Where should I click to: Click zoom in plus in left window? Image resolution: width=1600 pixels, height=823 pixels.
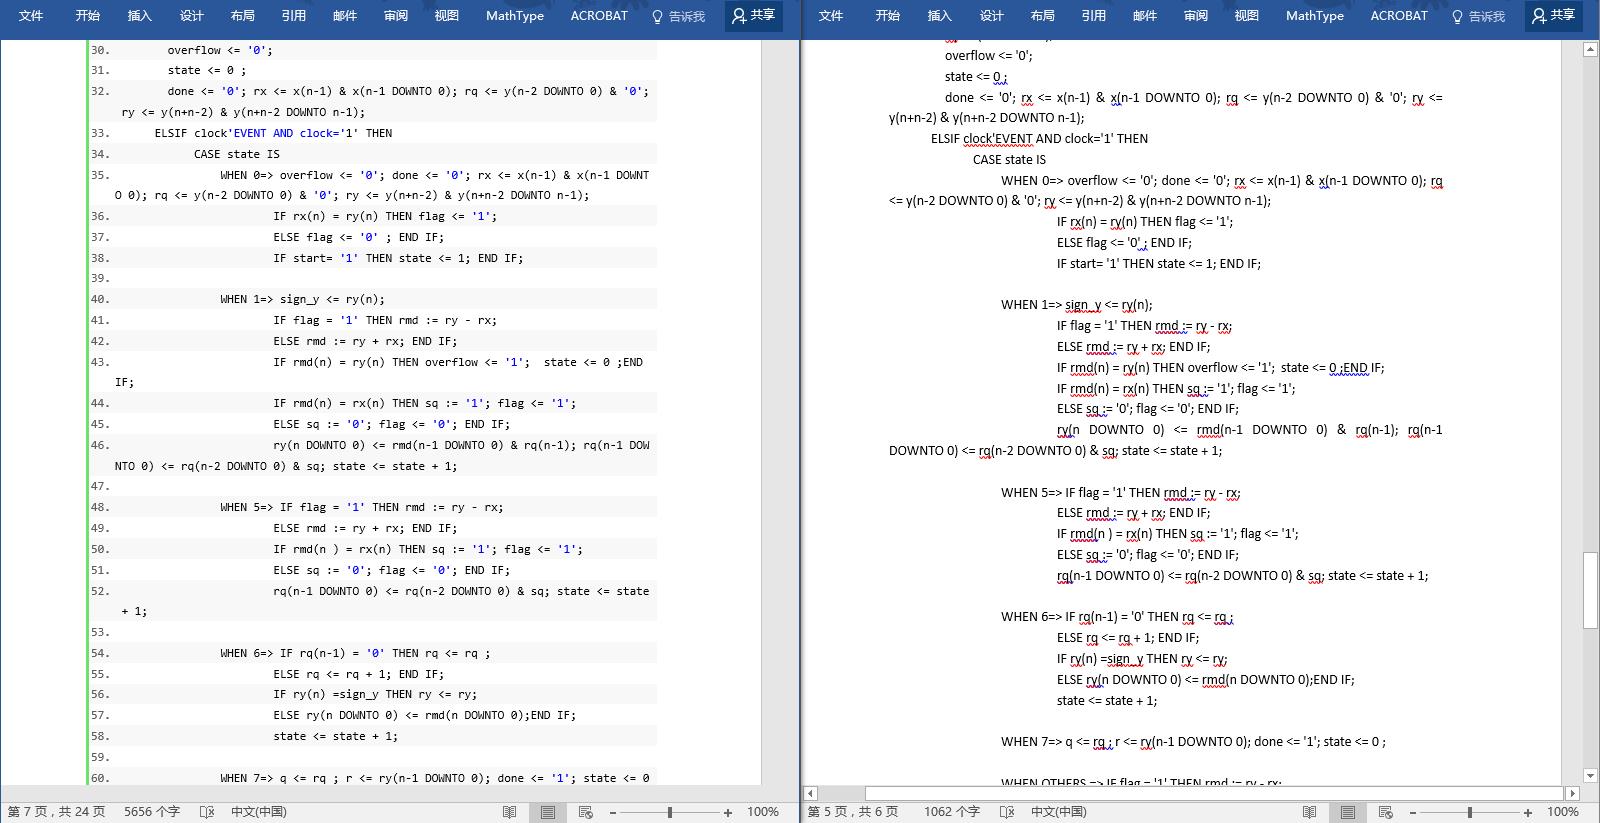pos(728,812)
